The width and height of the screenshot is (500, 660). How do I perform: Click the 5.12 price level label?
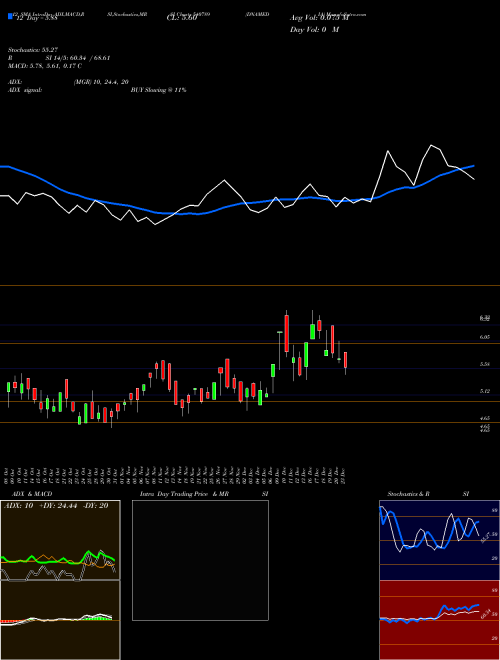484,391
